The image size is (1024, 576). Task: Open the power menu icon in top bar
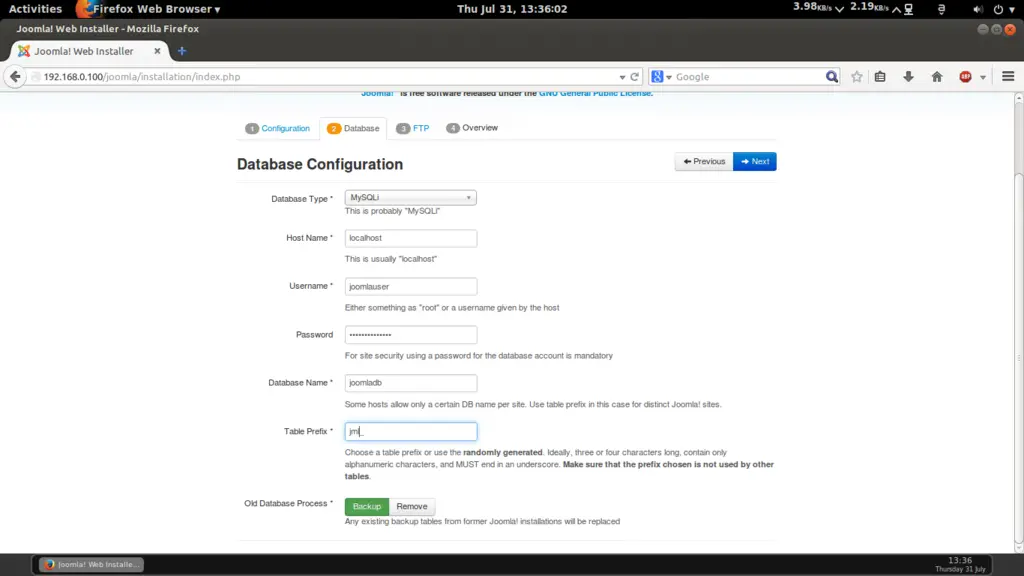(999, 9)
